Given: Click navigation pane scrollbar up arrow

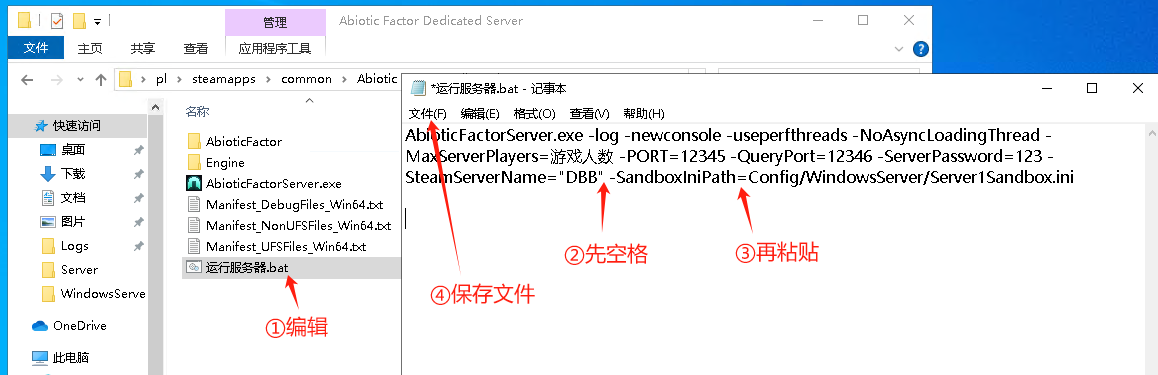Looking at the screenshot, I should [x=156, y=108].
